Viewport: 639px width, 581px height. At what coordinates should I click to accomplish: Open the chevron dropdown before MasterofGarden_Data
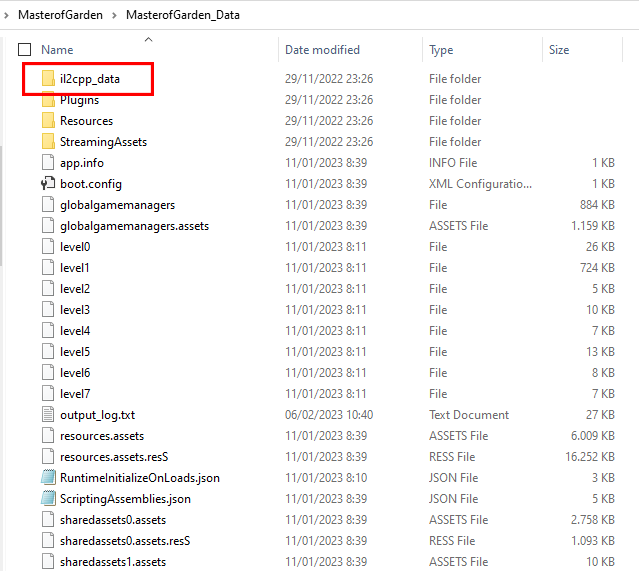(115, 15)
